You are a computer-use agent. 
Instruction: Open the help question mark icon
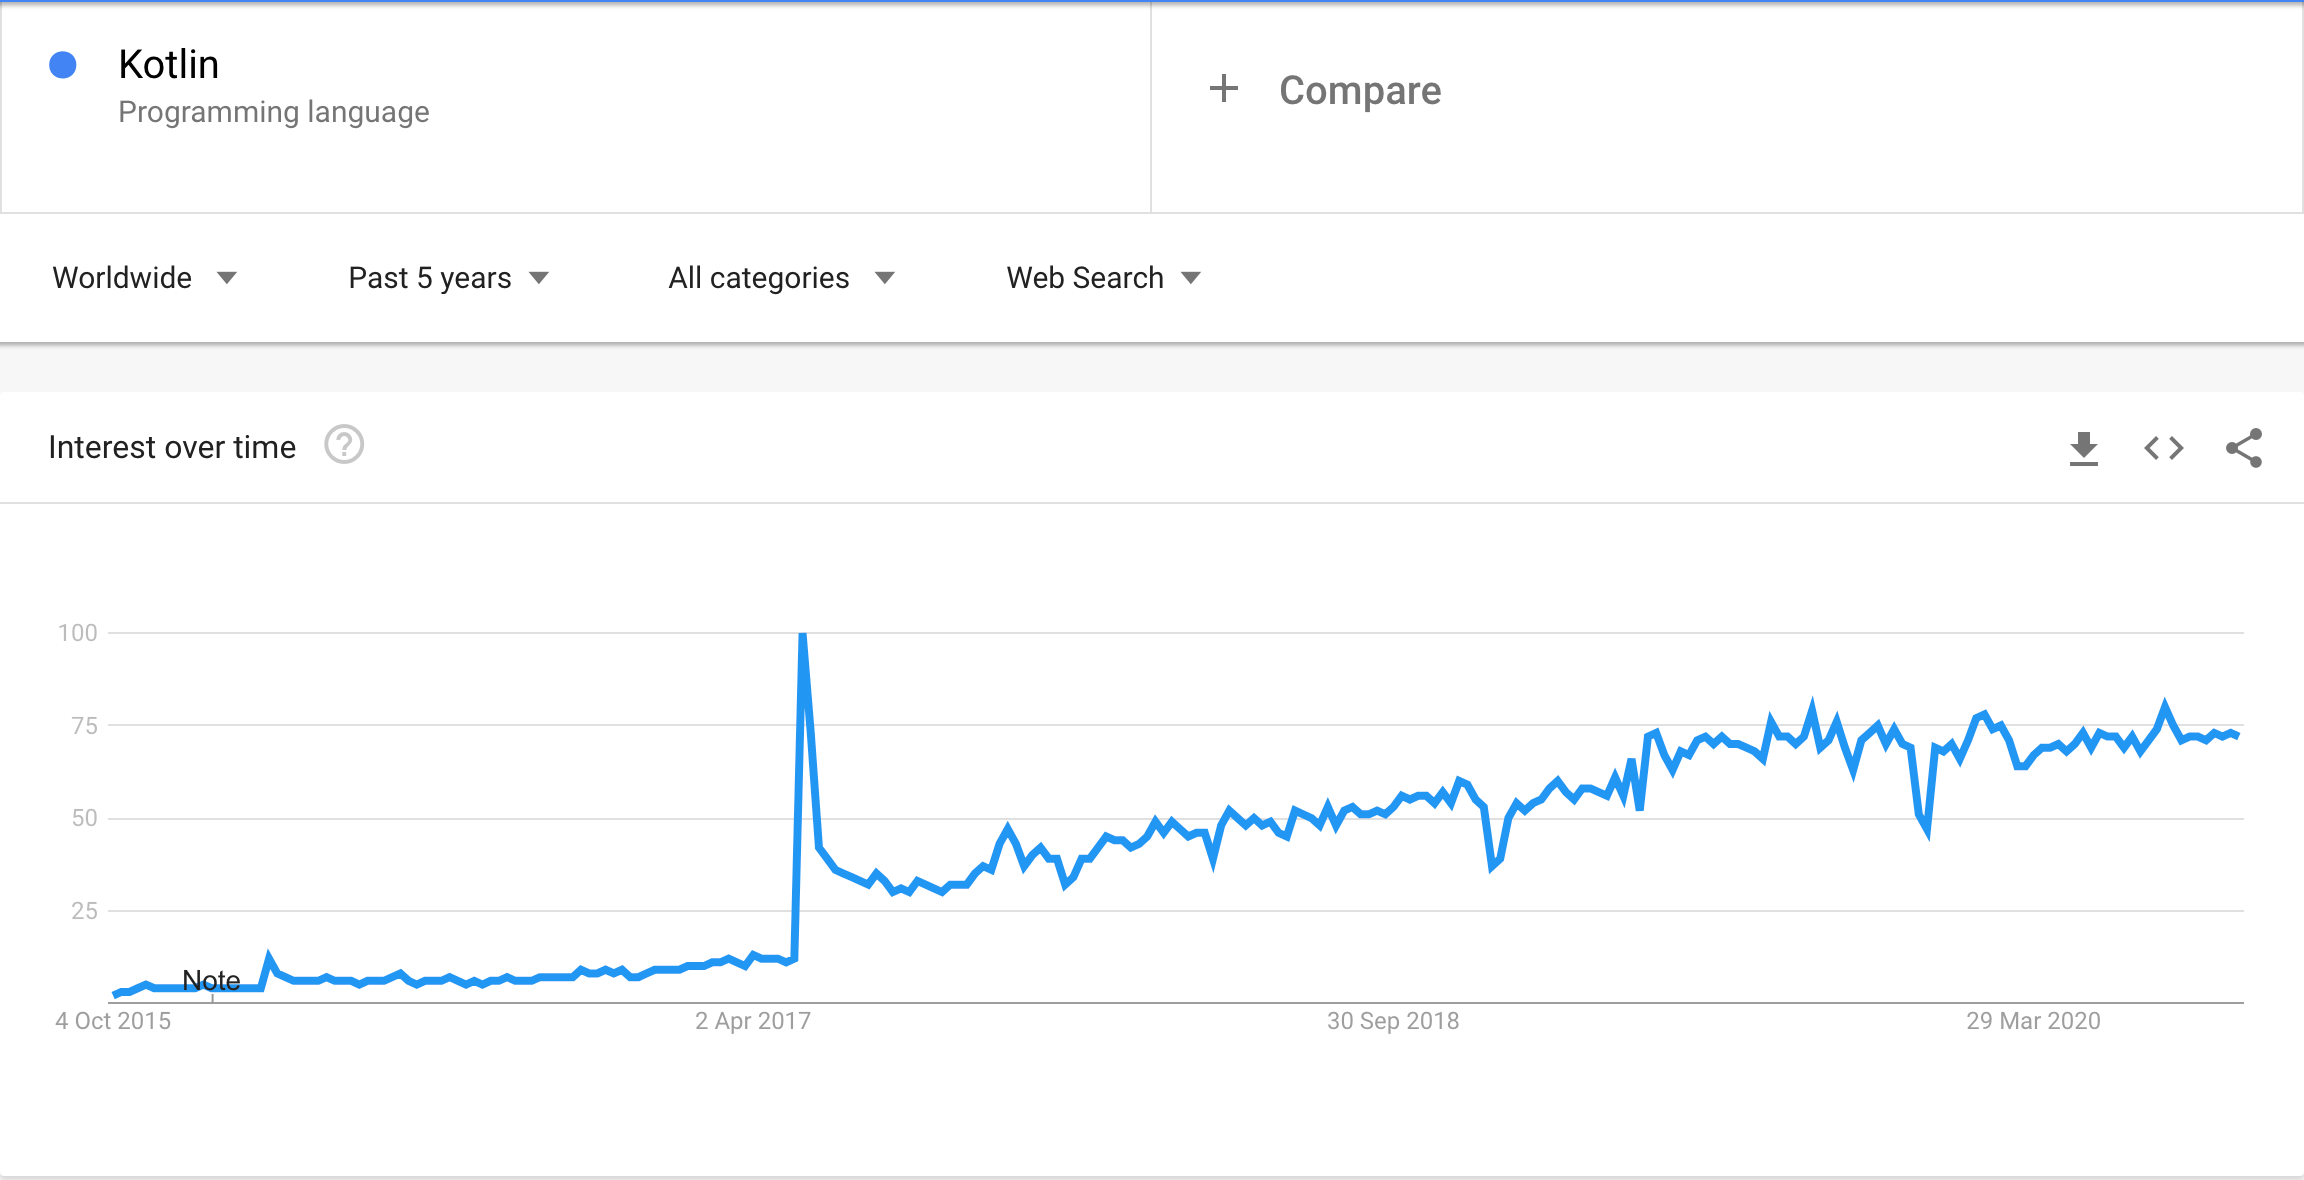click(344, 445)
